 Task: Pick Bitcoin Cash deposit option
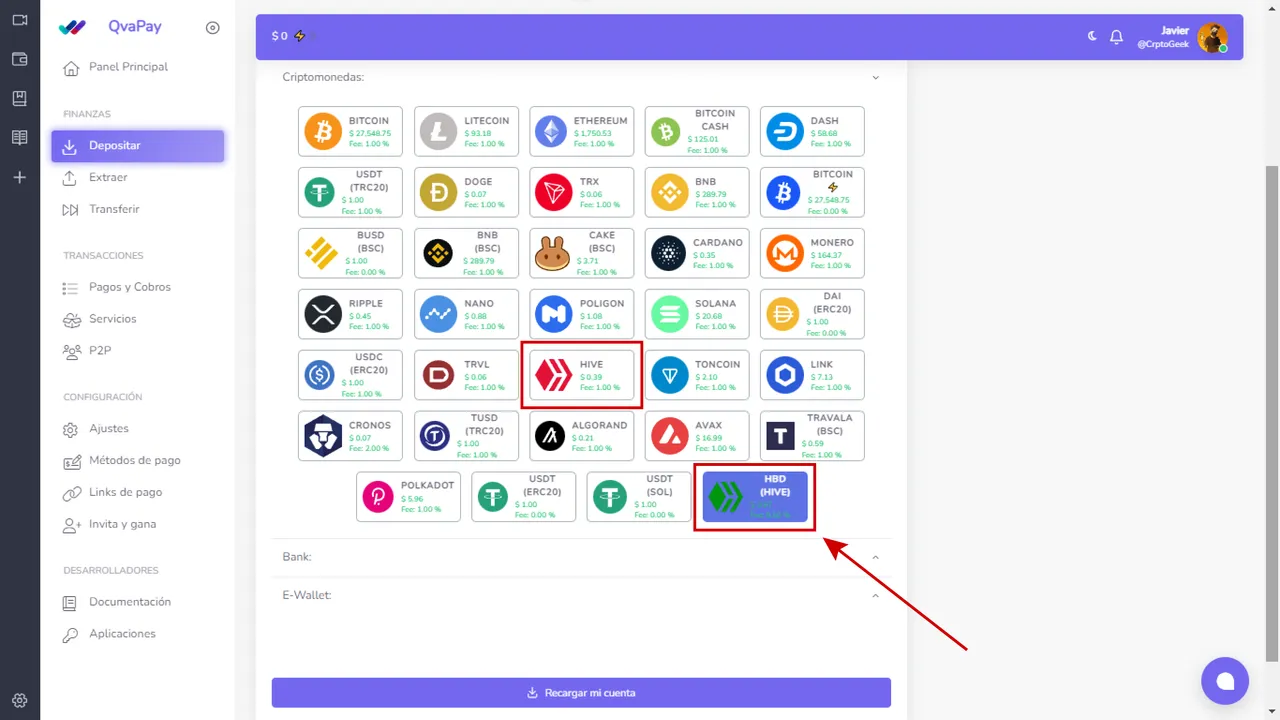point(696,131)
